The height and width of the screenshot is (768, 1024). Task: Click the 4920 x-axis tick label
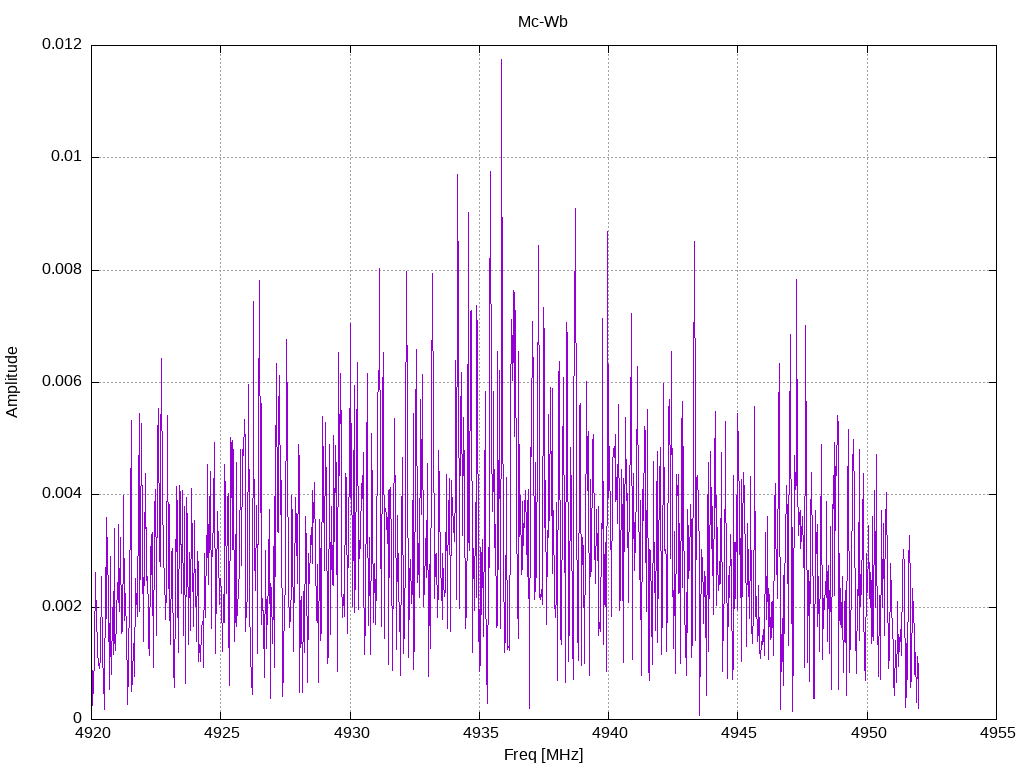click(92, 733)
